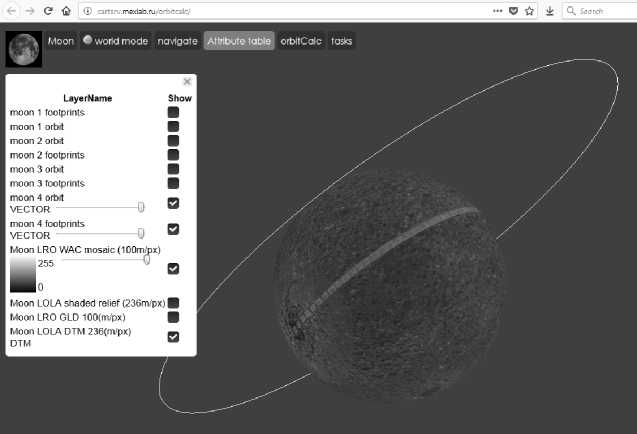
Task: Open the navigate menu
Action: 177,41
